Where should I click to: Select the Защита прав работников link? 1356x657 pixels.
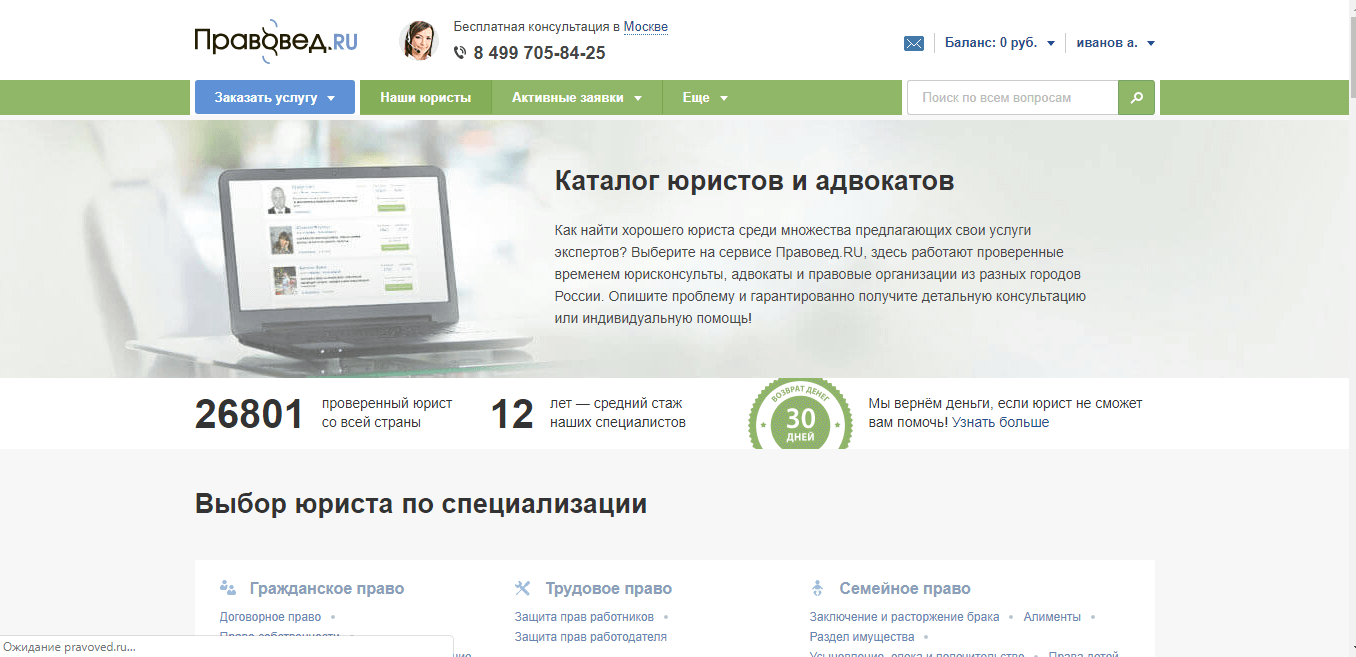584,617
